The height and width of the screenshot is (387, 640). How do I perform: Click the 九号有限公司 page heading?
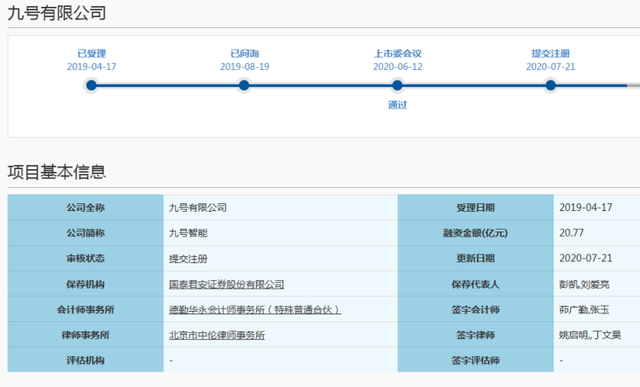(57, 13)
